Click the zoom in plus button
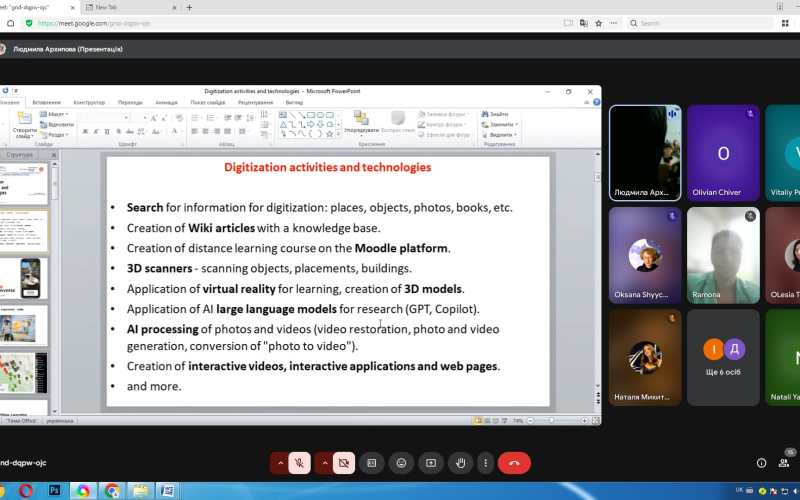Viewport: 800px width, 500px height. pyautogui.click(x=584, y=421)
